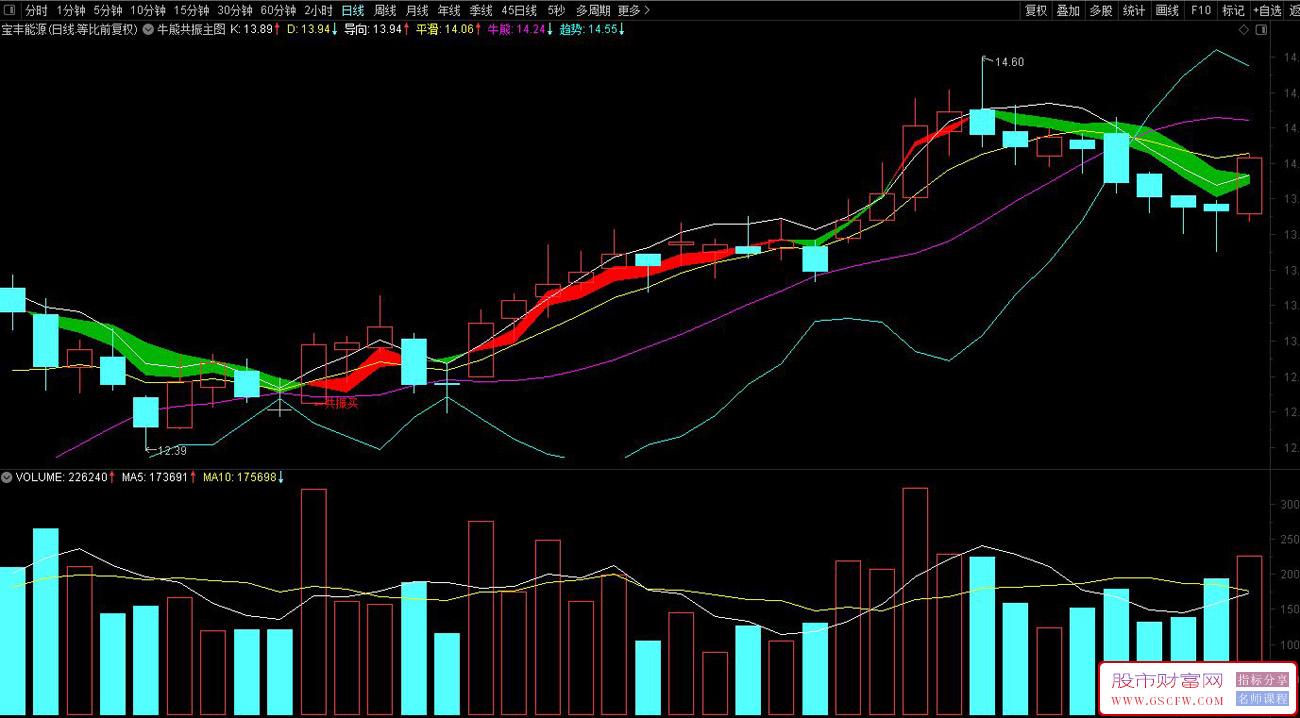Click the 复权 adjustment button

(1036, 10)
